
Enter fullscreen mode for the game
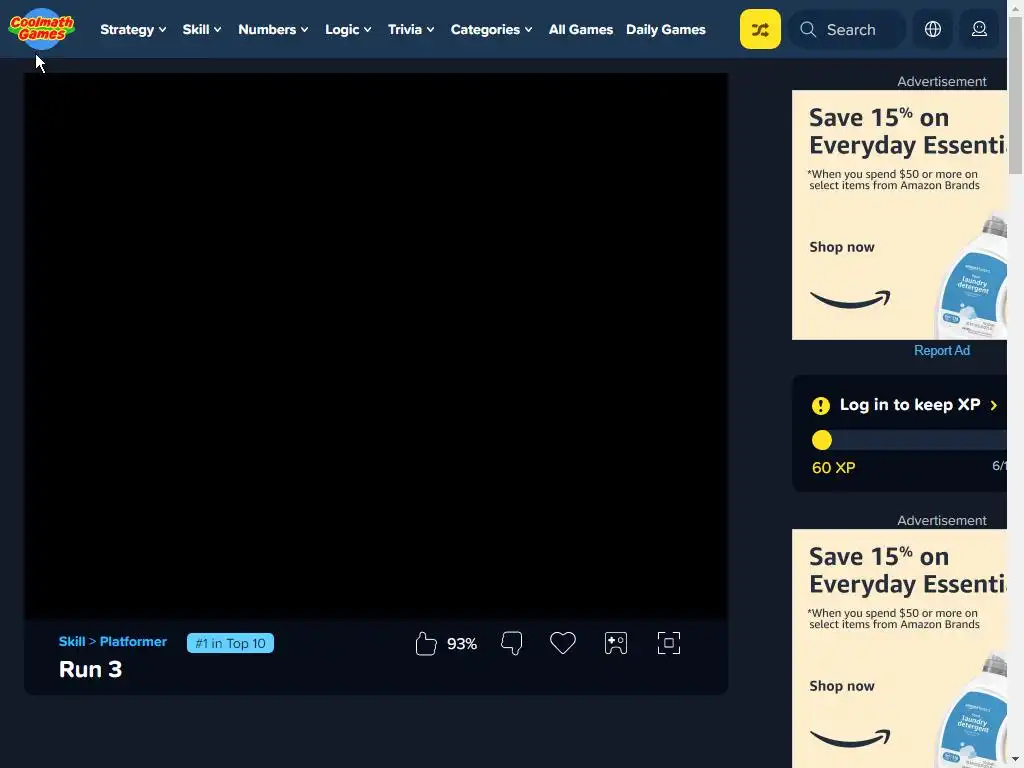[x=669, y=643]
